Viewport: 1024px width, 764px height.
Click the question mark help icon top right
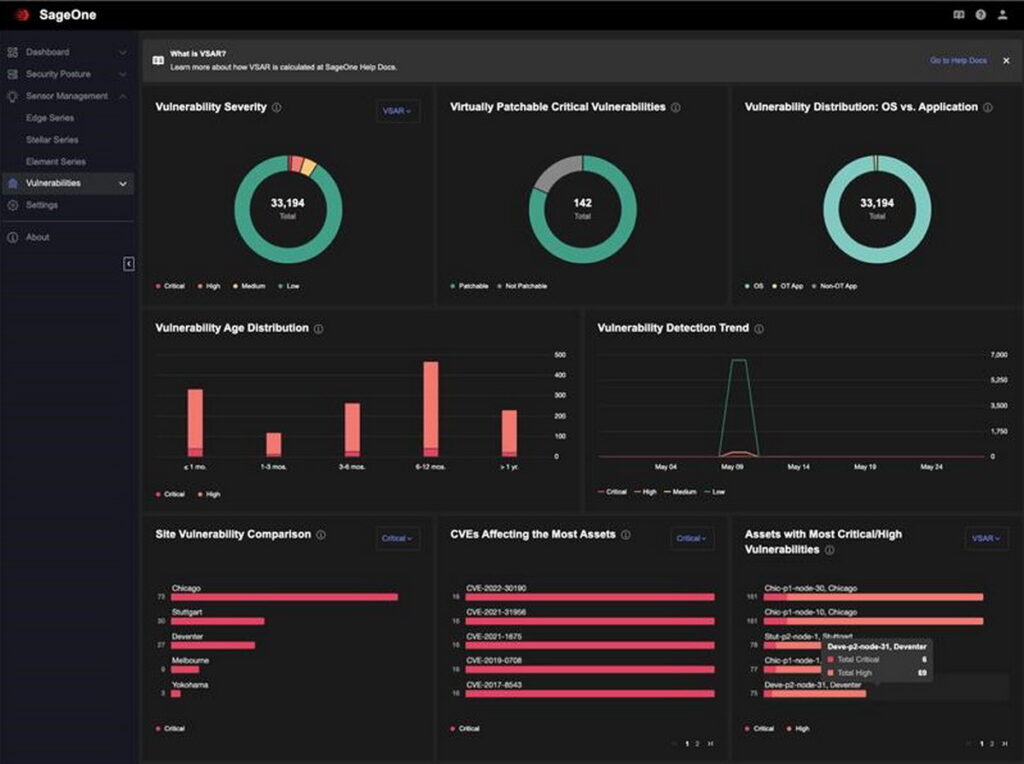[981, 14]
